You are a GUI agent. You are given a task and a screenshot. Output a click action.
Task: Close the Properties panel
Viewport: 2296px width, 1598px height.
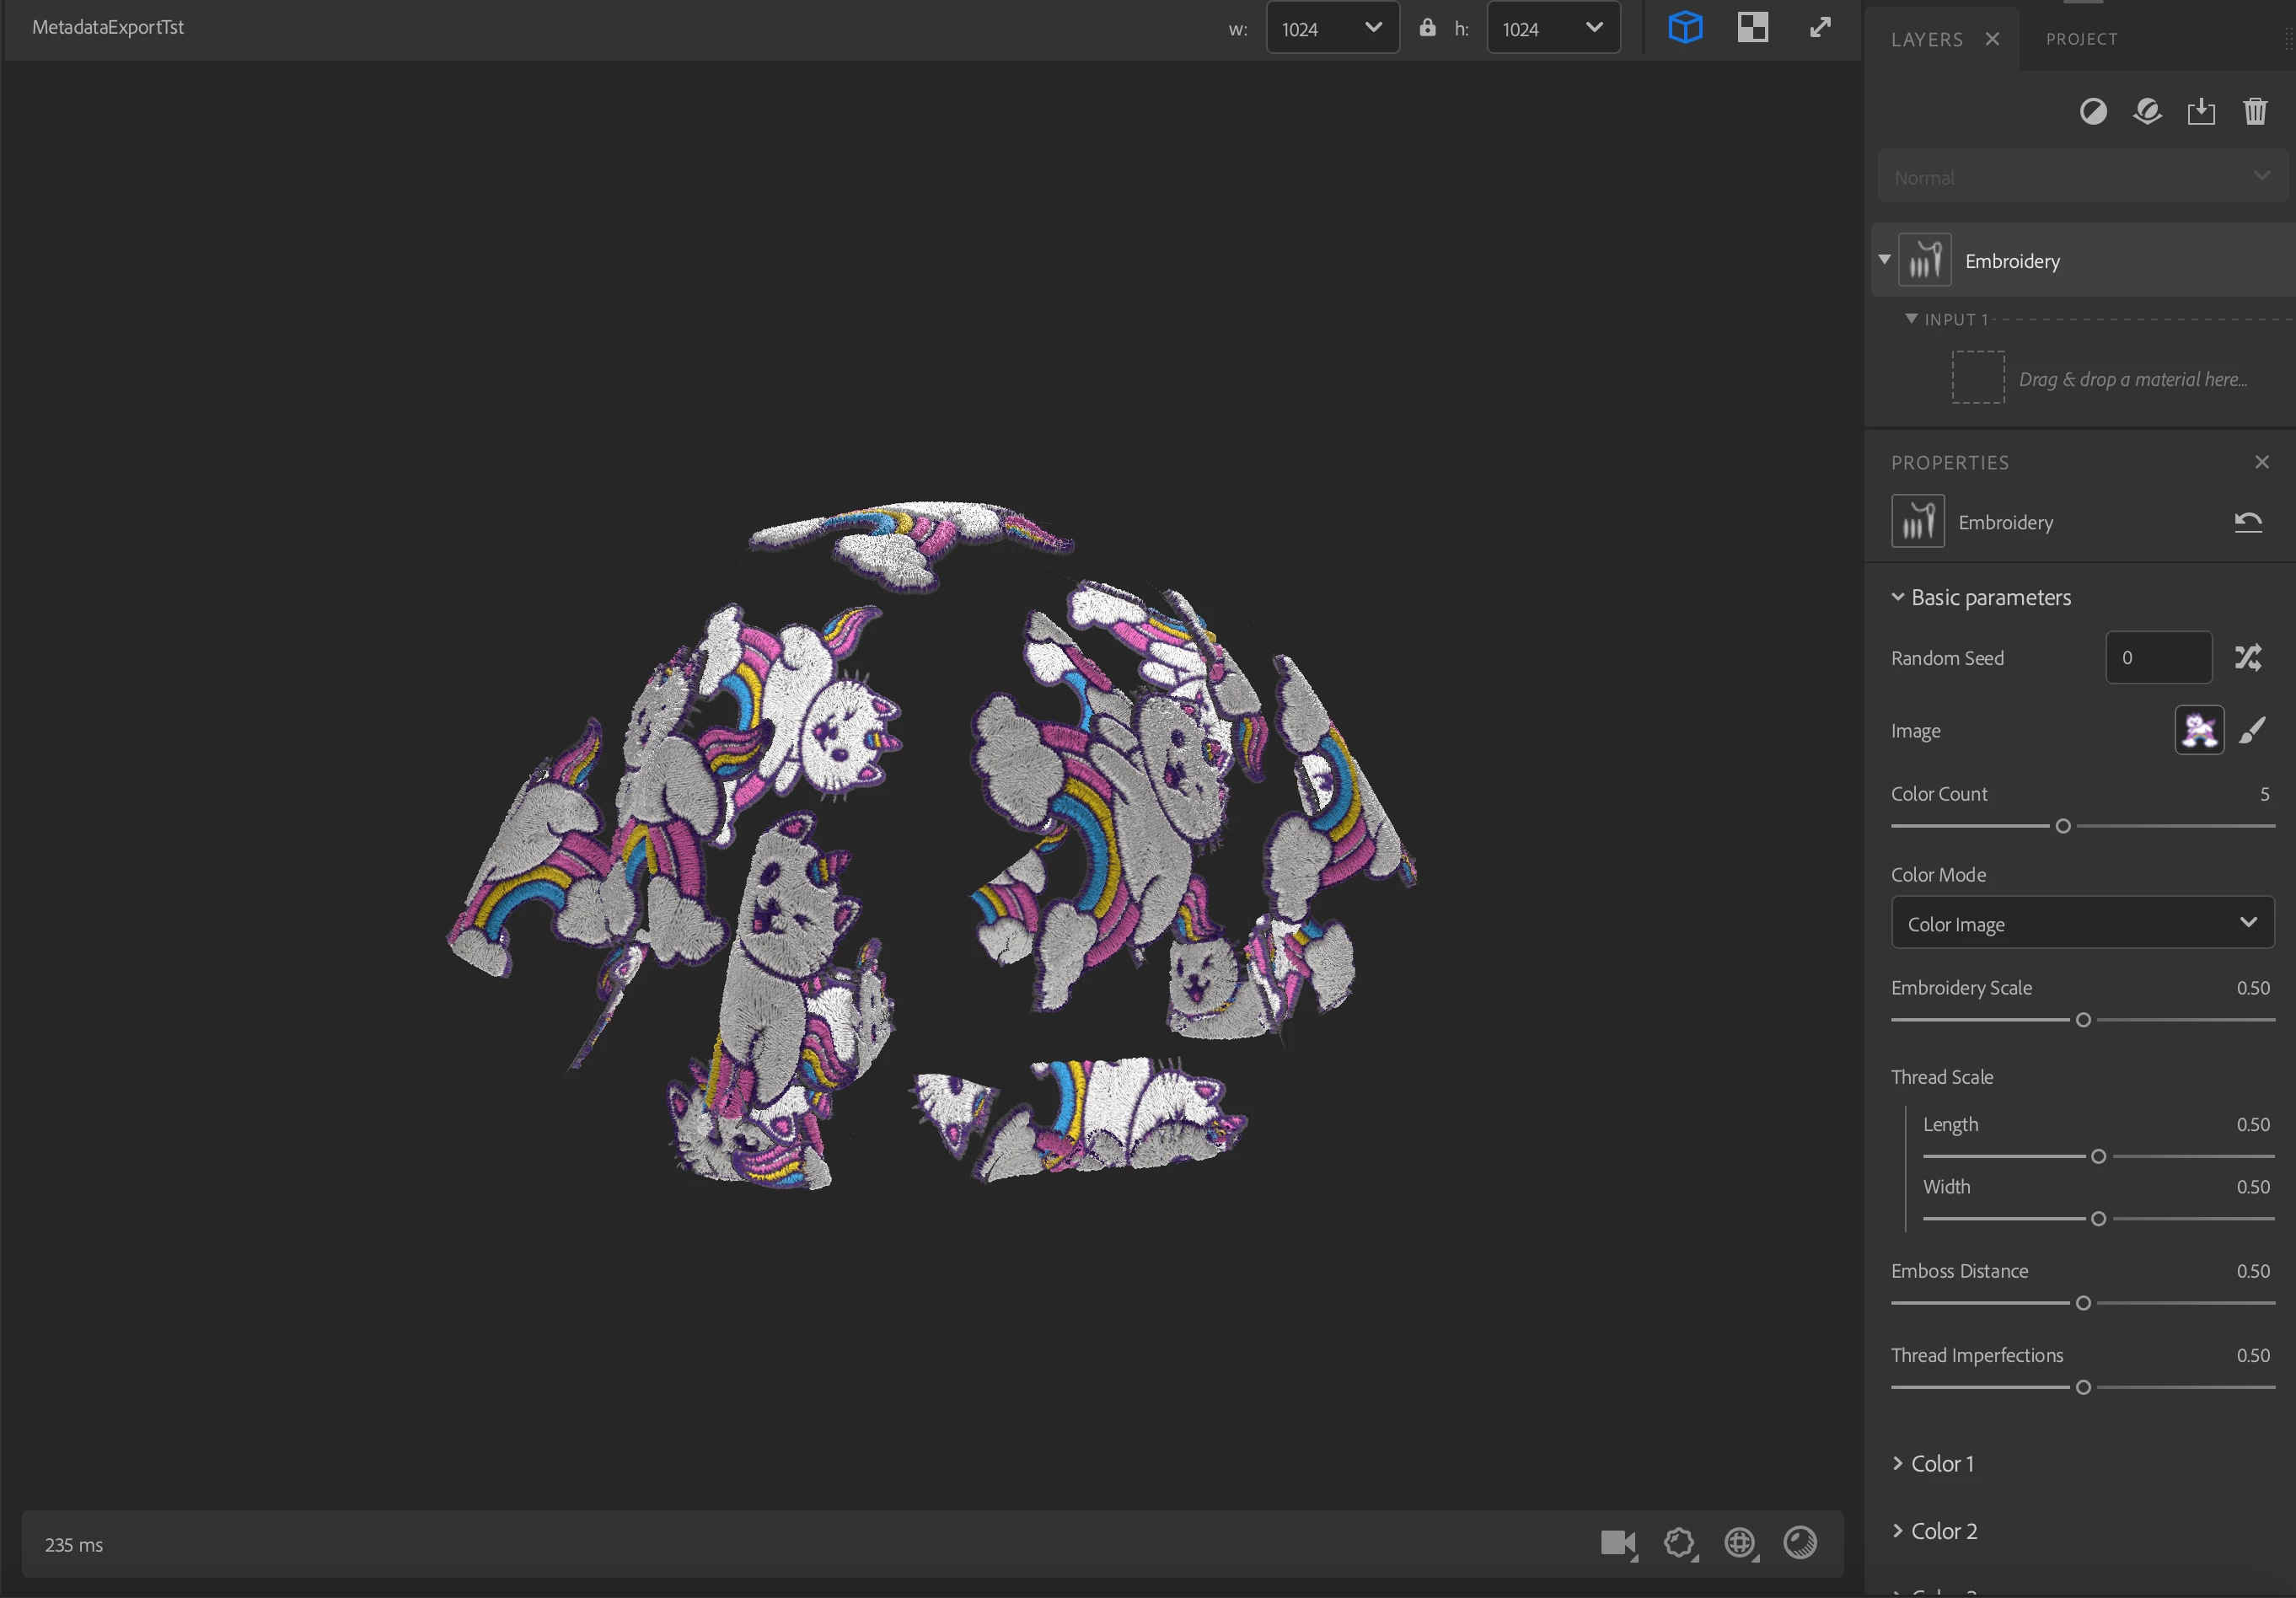click(2262, 462)
